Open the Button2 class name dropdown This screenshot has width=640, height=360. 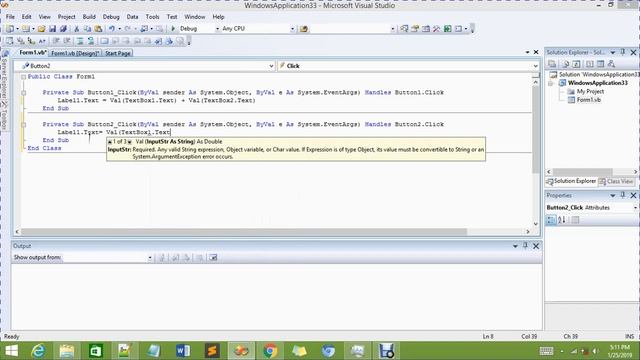click(x=271, y=66)
